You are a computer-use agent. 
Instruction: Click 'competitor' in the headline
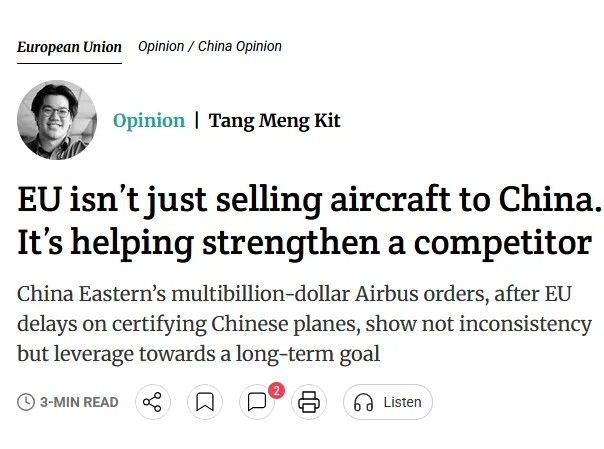[x=503, y=243]
